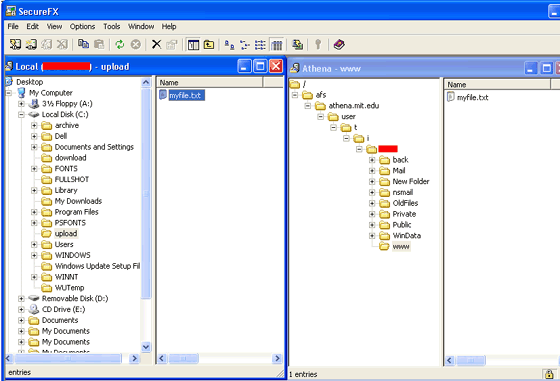
Task: Click the local tree scroll down arrow
Action: (146, 346)
